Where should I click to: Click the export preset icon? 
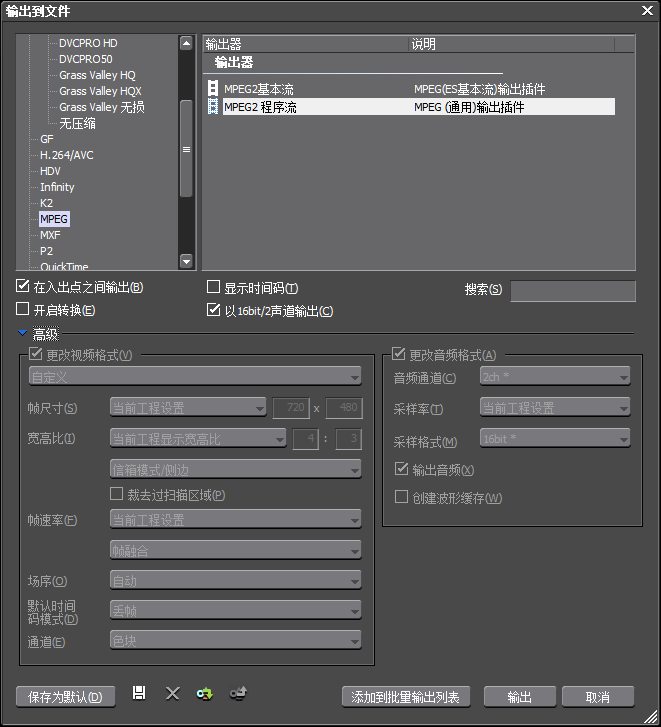(x=238, y=693)
